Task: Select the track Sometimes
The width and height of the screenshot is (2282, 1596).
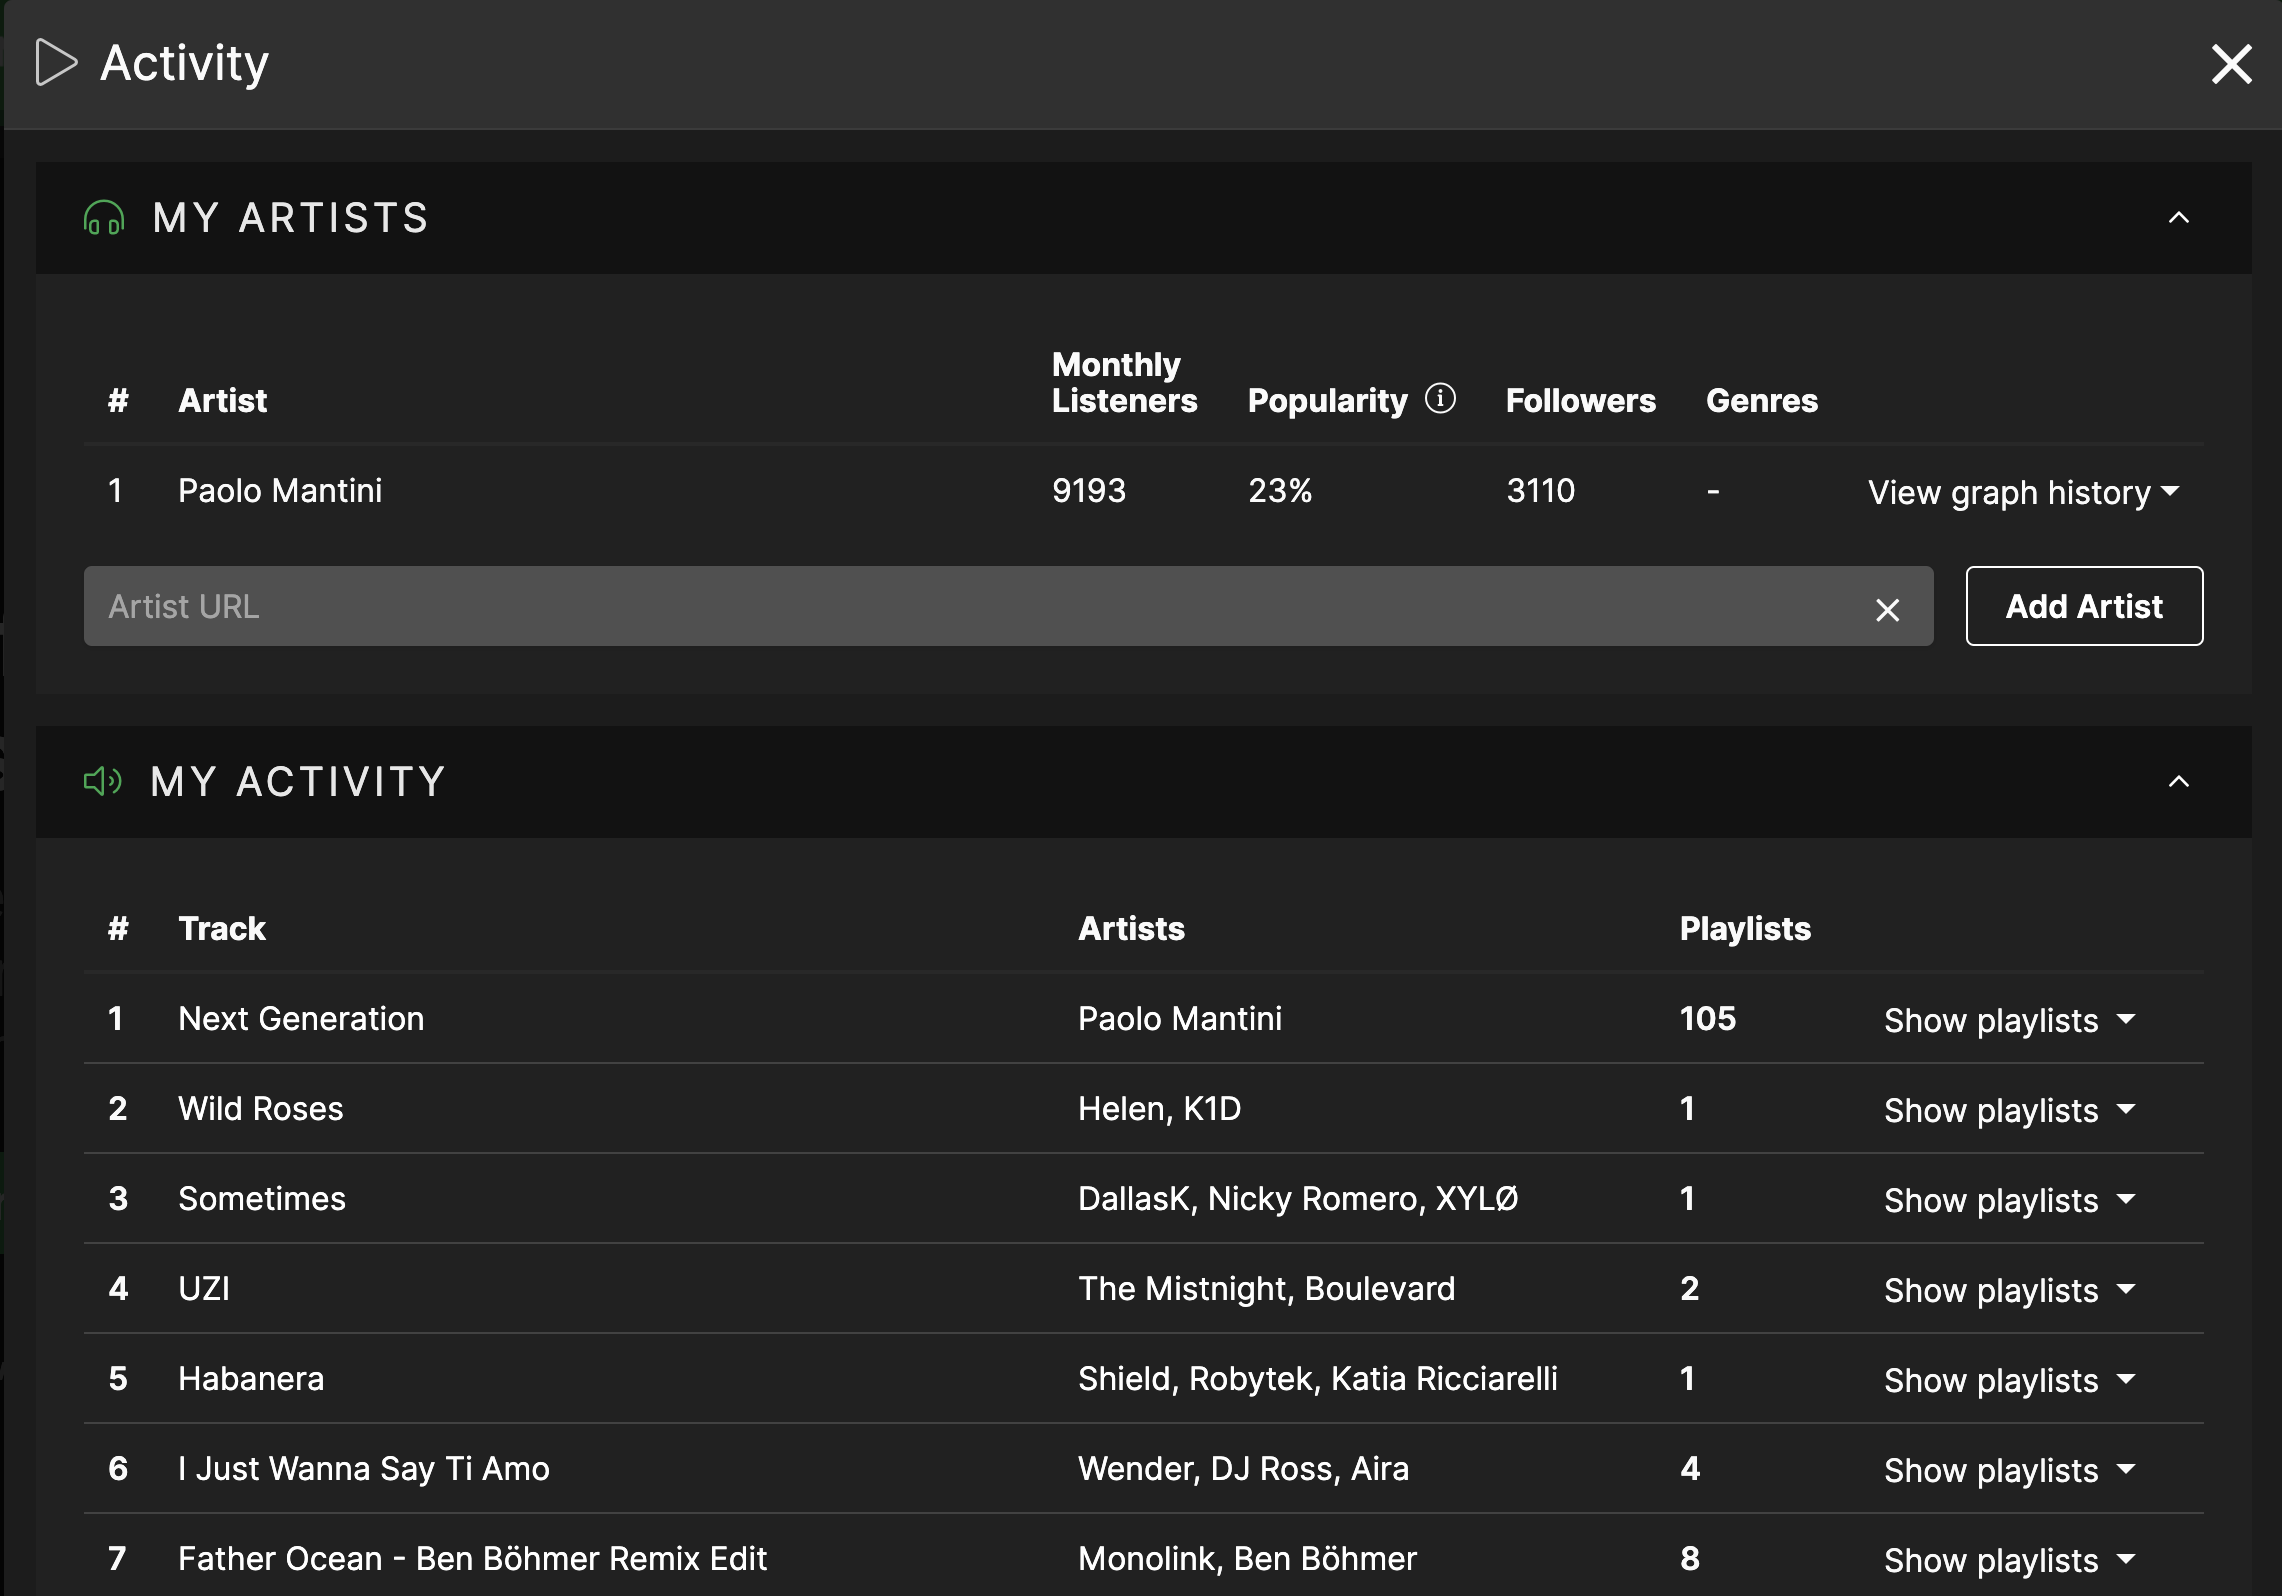Action: coord(262,1199)
